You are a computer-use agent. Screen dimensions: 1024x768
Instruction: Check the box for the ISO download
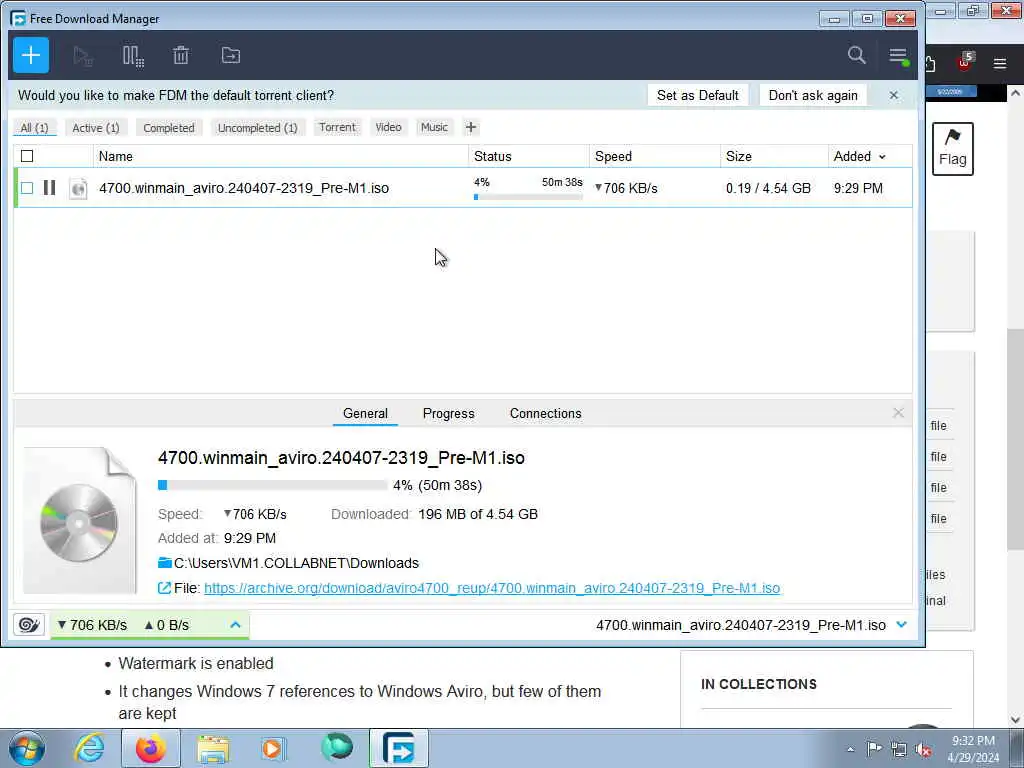pos(27,188)
